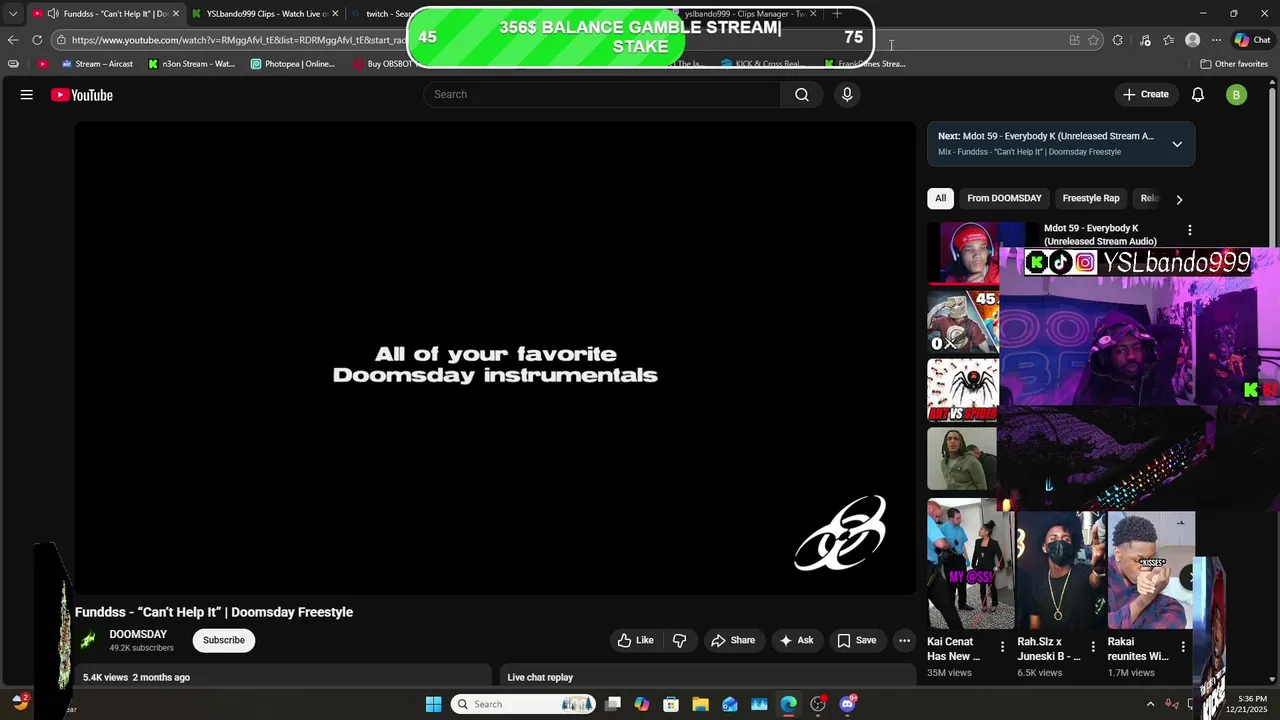Open the DOOMSDAY channel avatar
The height and width of the screenshot is (720, 1280).
89,640
